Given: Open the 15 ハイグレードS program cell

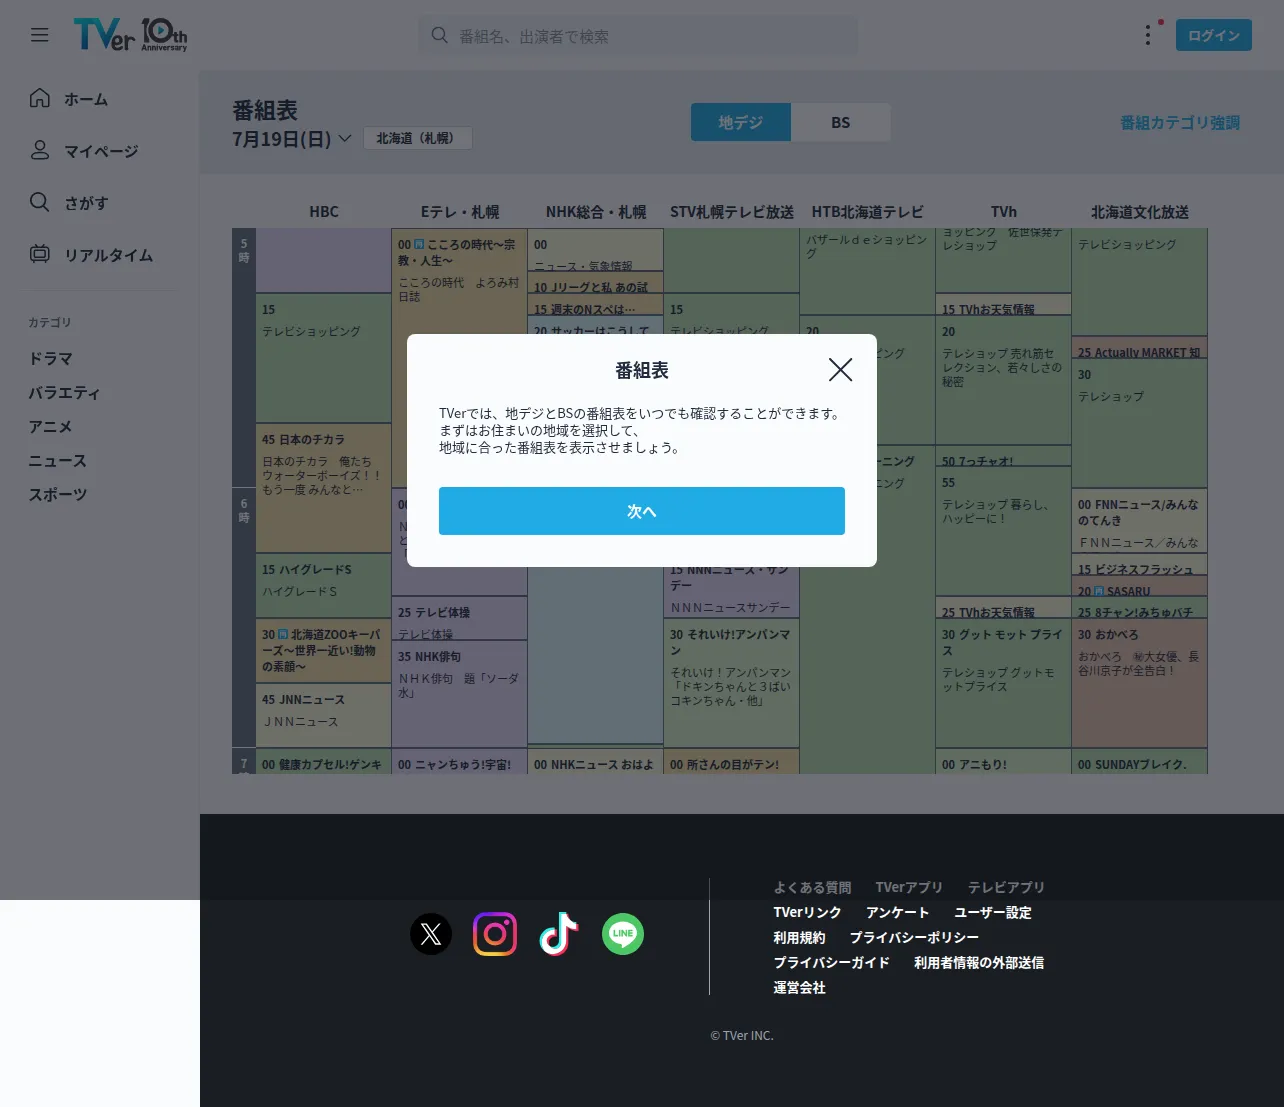Looking at the screenshot, I should click(x=323, y=585).
